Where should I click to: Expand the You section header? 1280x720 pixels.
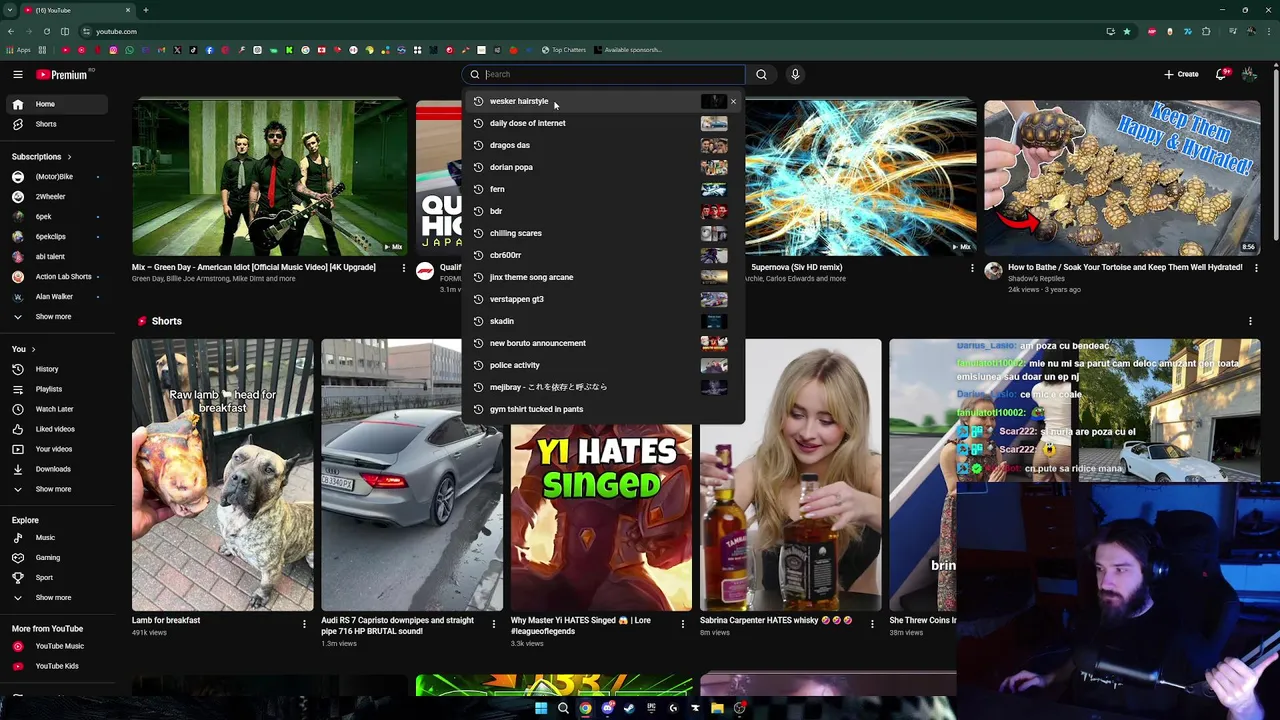click(24, 349)
